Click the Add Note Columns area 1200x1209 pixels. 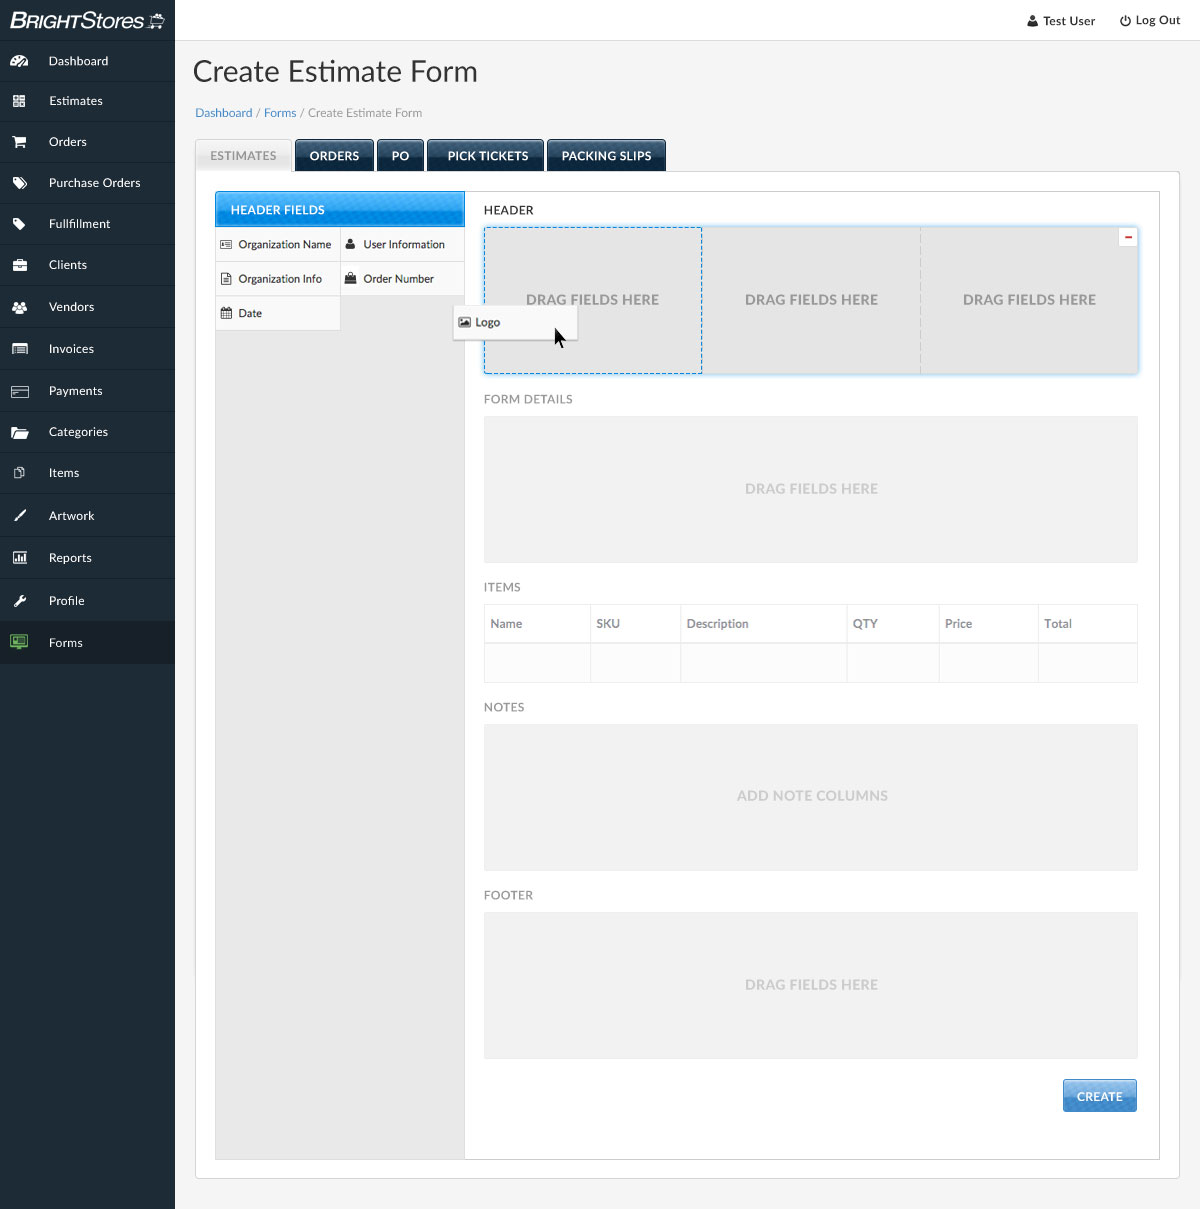811,796
